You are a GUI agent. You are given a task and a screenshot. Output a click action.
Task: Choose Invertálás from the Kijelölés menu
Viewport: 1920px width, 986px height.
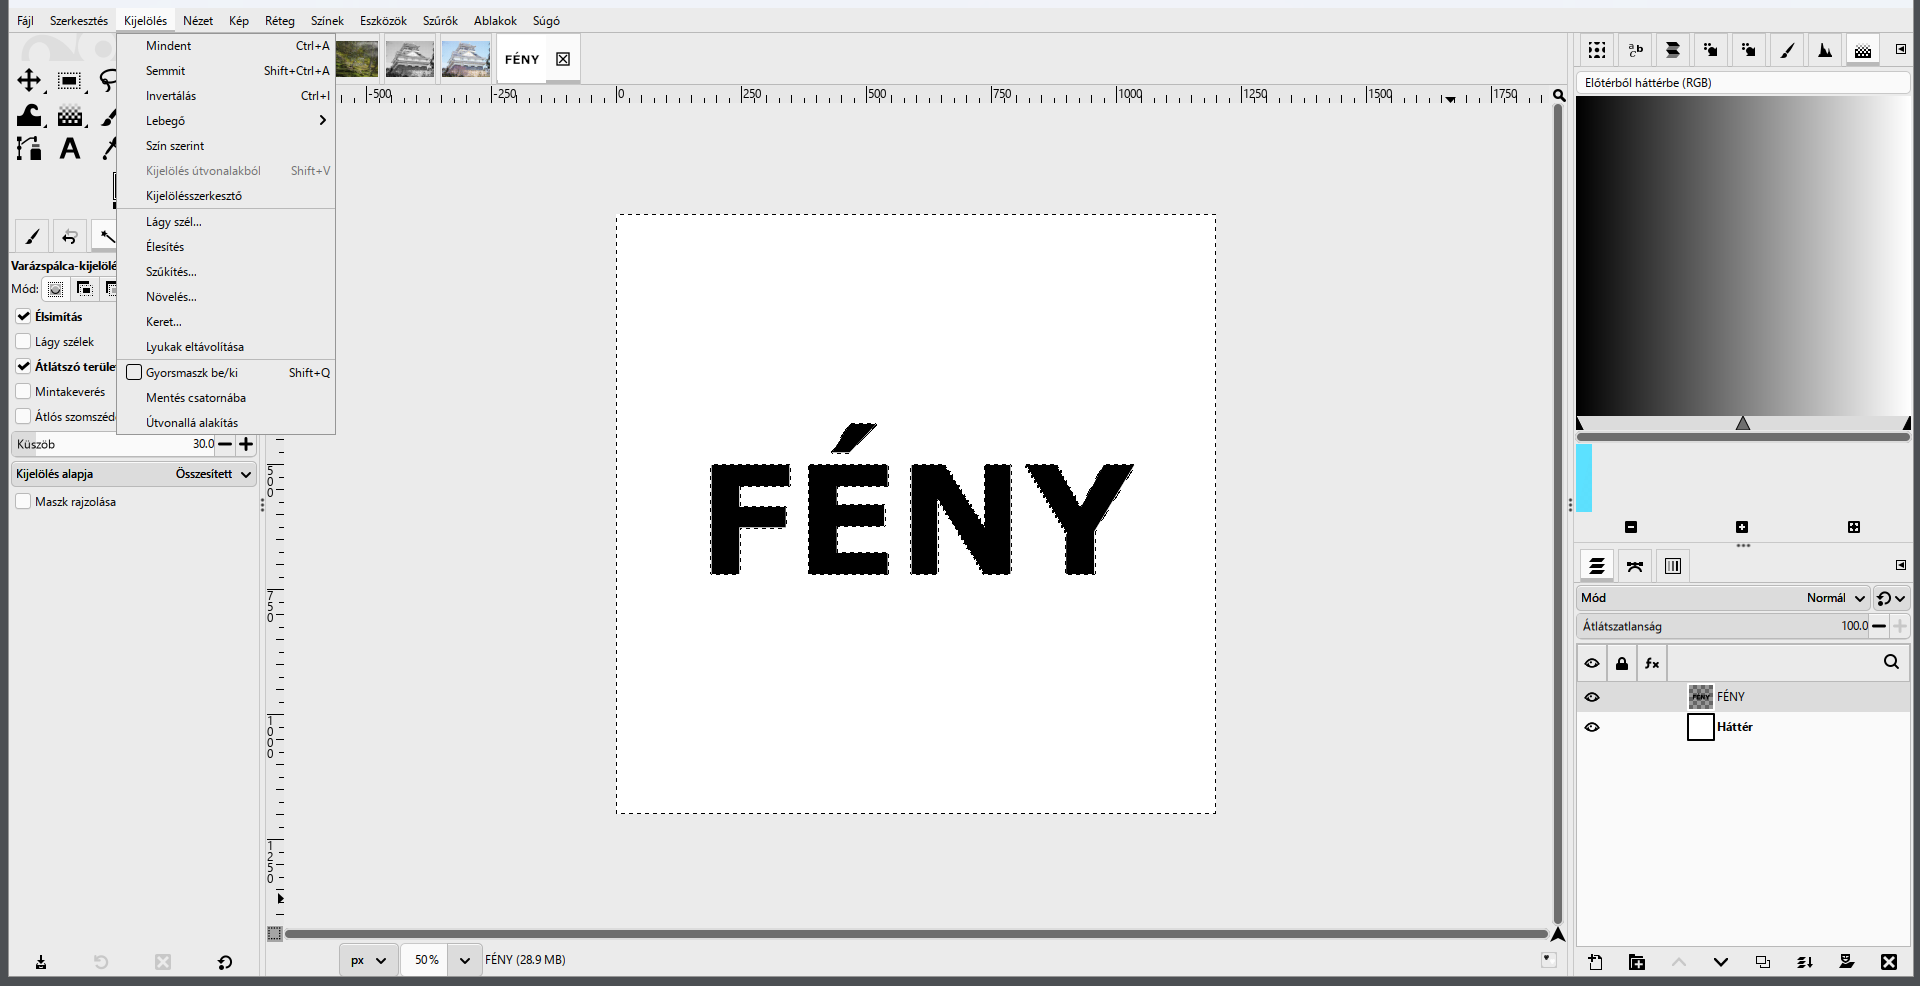pyautogui.click(x=226, y=96)
